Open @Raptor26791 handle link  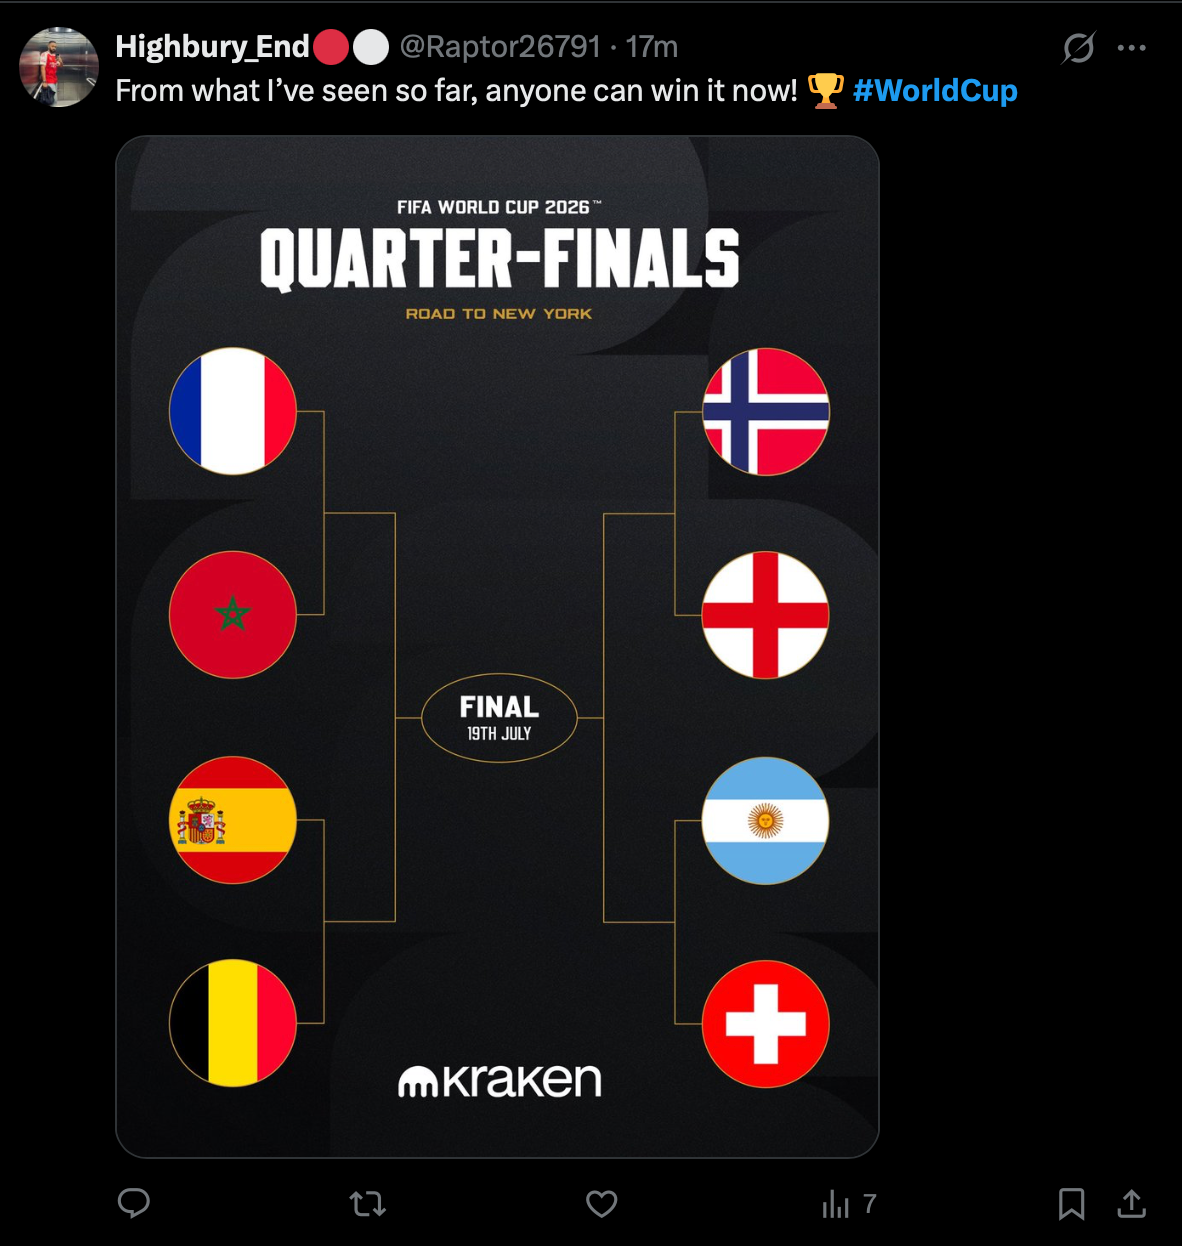[x=500, y=47]
